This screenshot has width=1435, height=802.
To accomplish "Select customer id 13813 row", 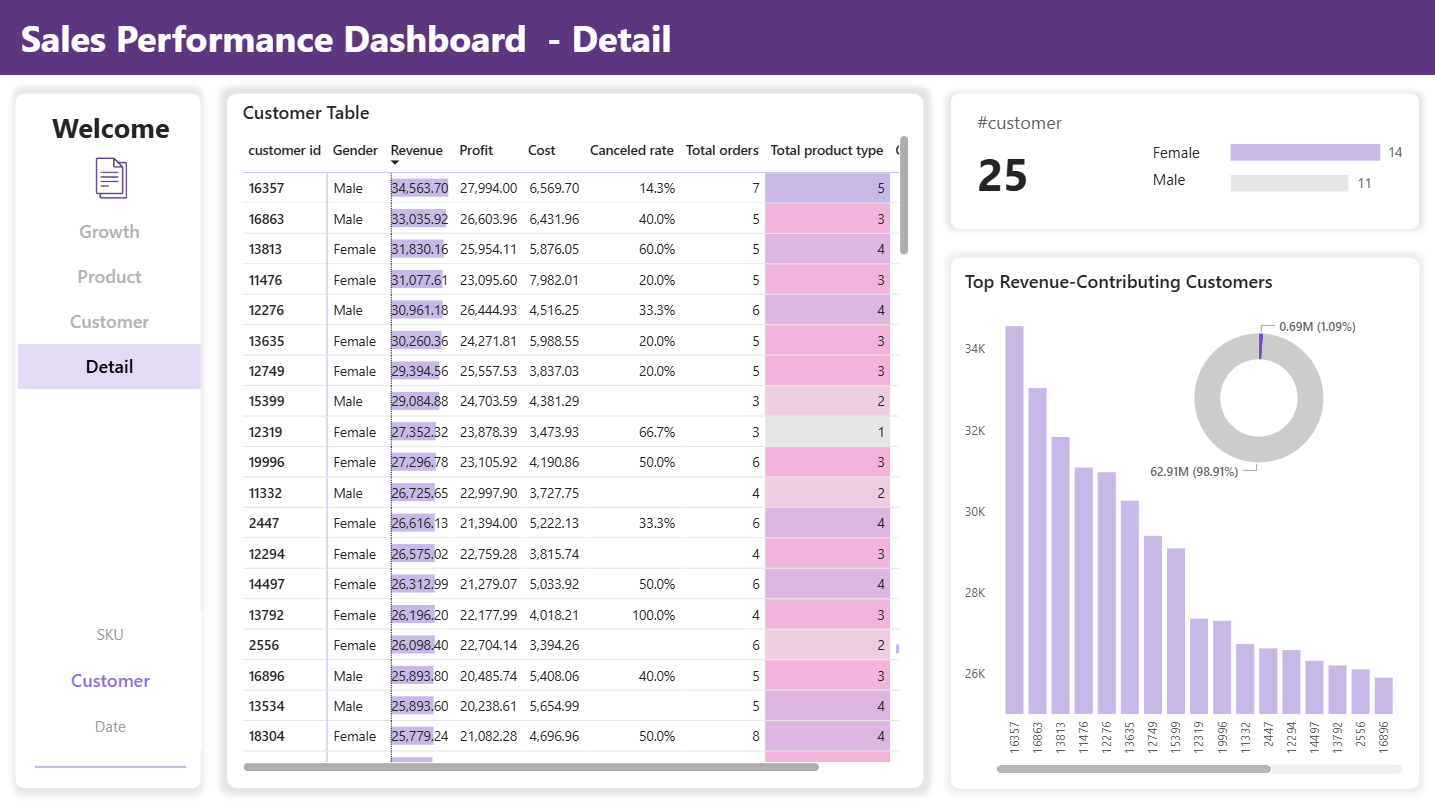I will [265, 249].
